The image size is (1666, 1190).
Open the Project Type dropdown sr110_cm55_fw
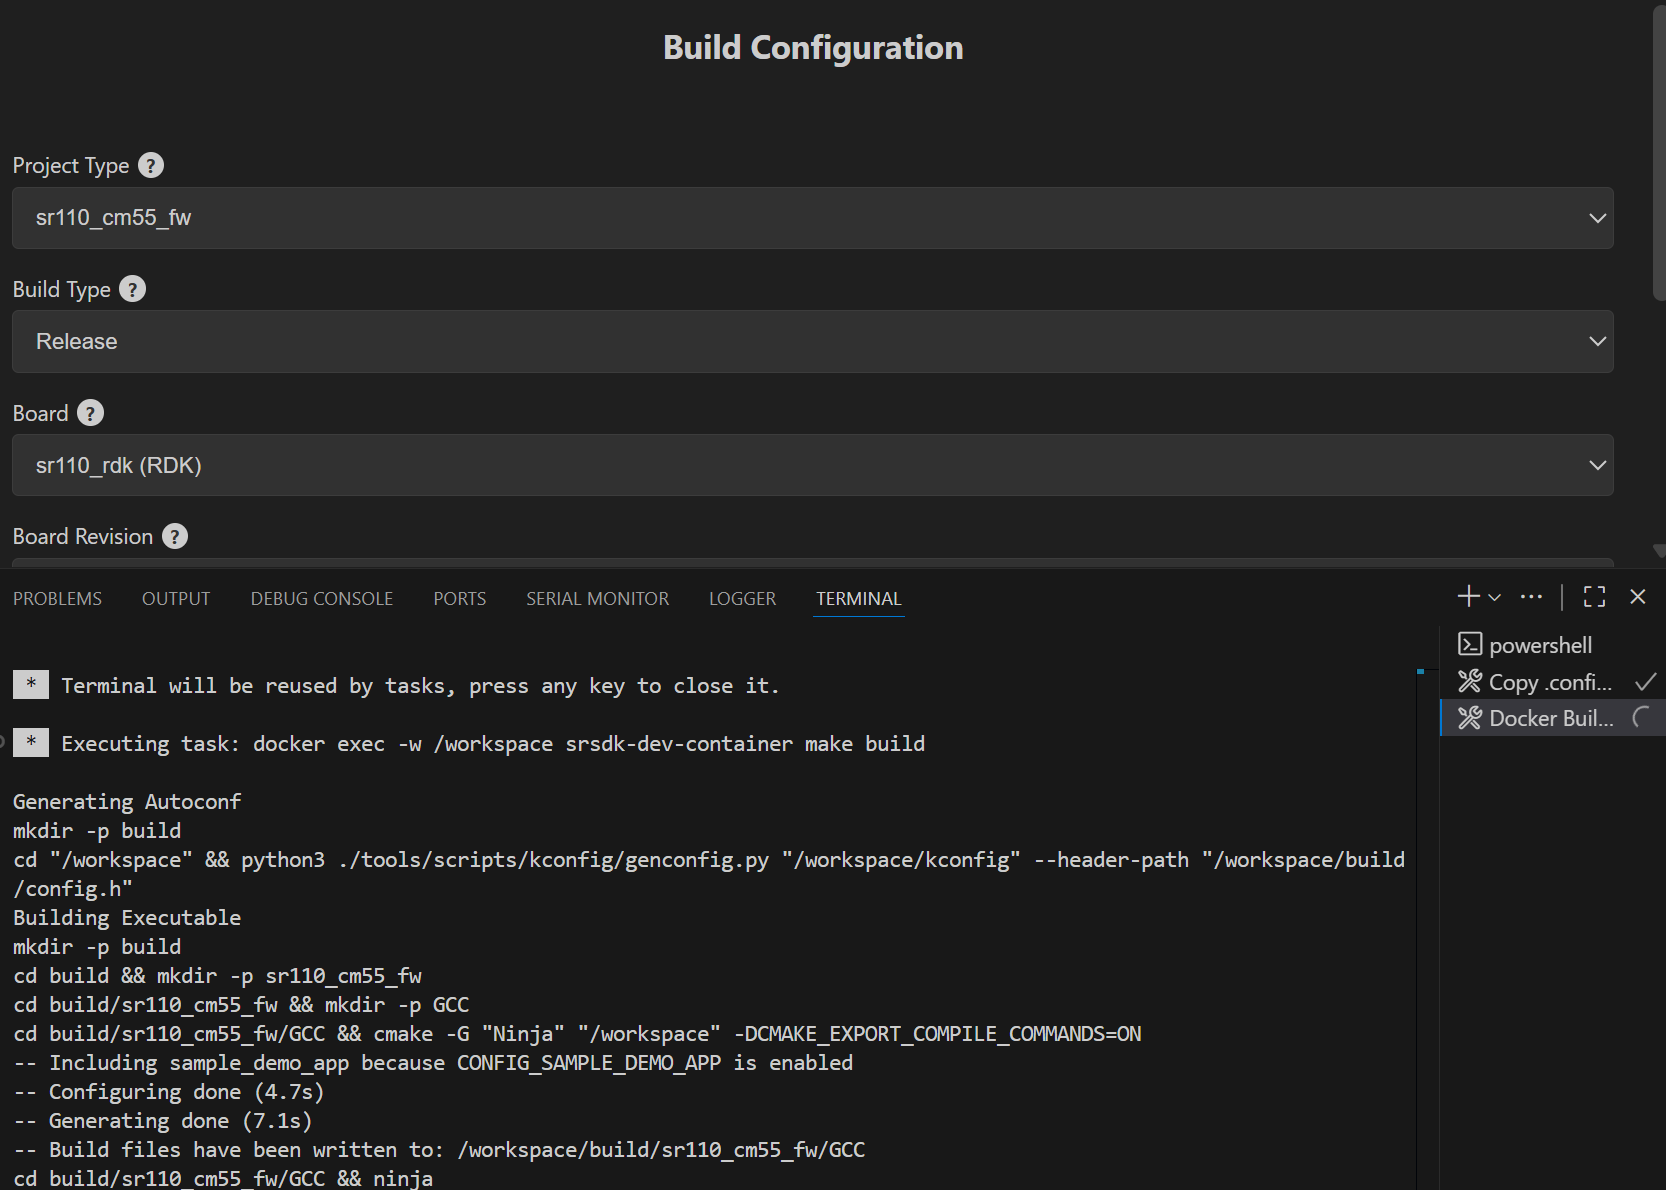[812, 218]
